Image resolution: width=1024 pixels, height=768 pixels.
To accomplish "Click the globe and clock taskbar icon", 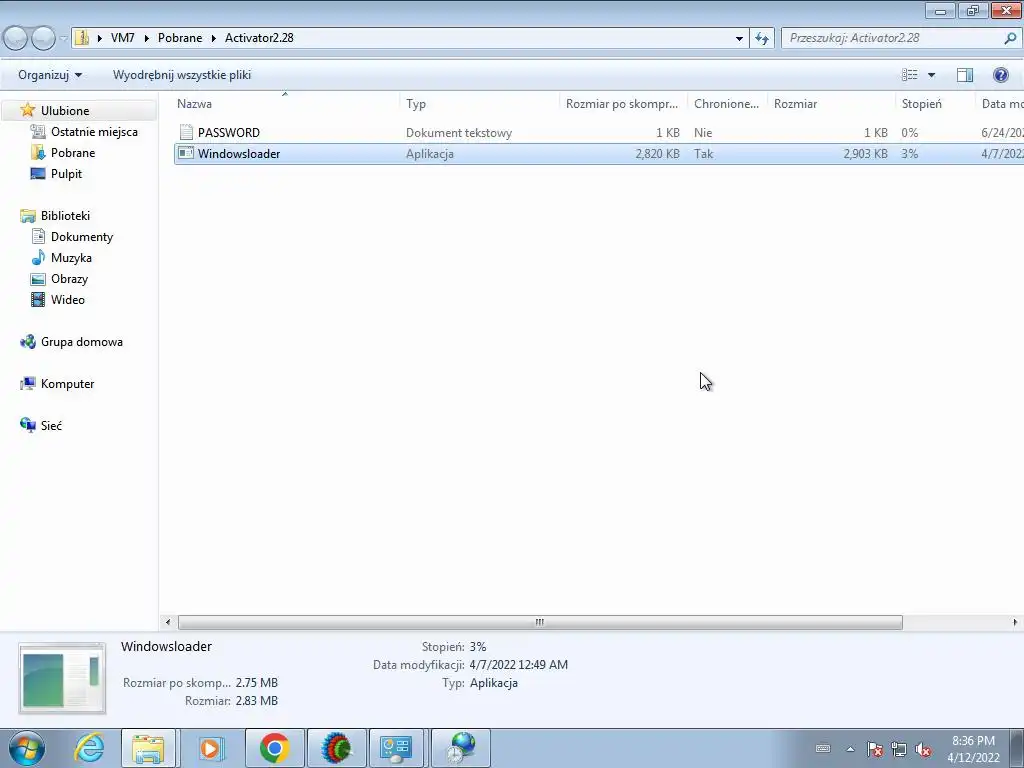I will pyautogui.click(x=461, y=748).
